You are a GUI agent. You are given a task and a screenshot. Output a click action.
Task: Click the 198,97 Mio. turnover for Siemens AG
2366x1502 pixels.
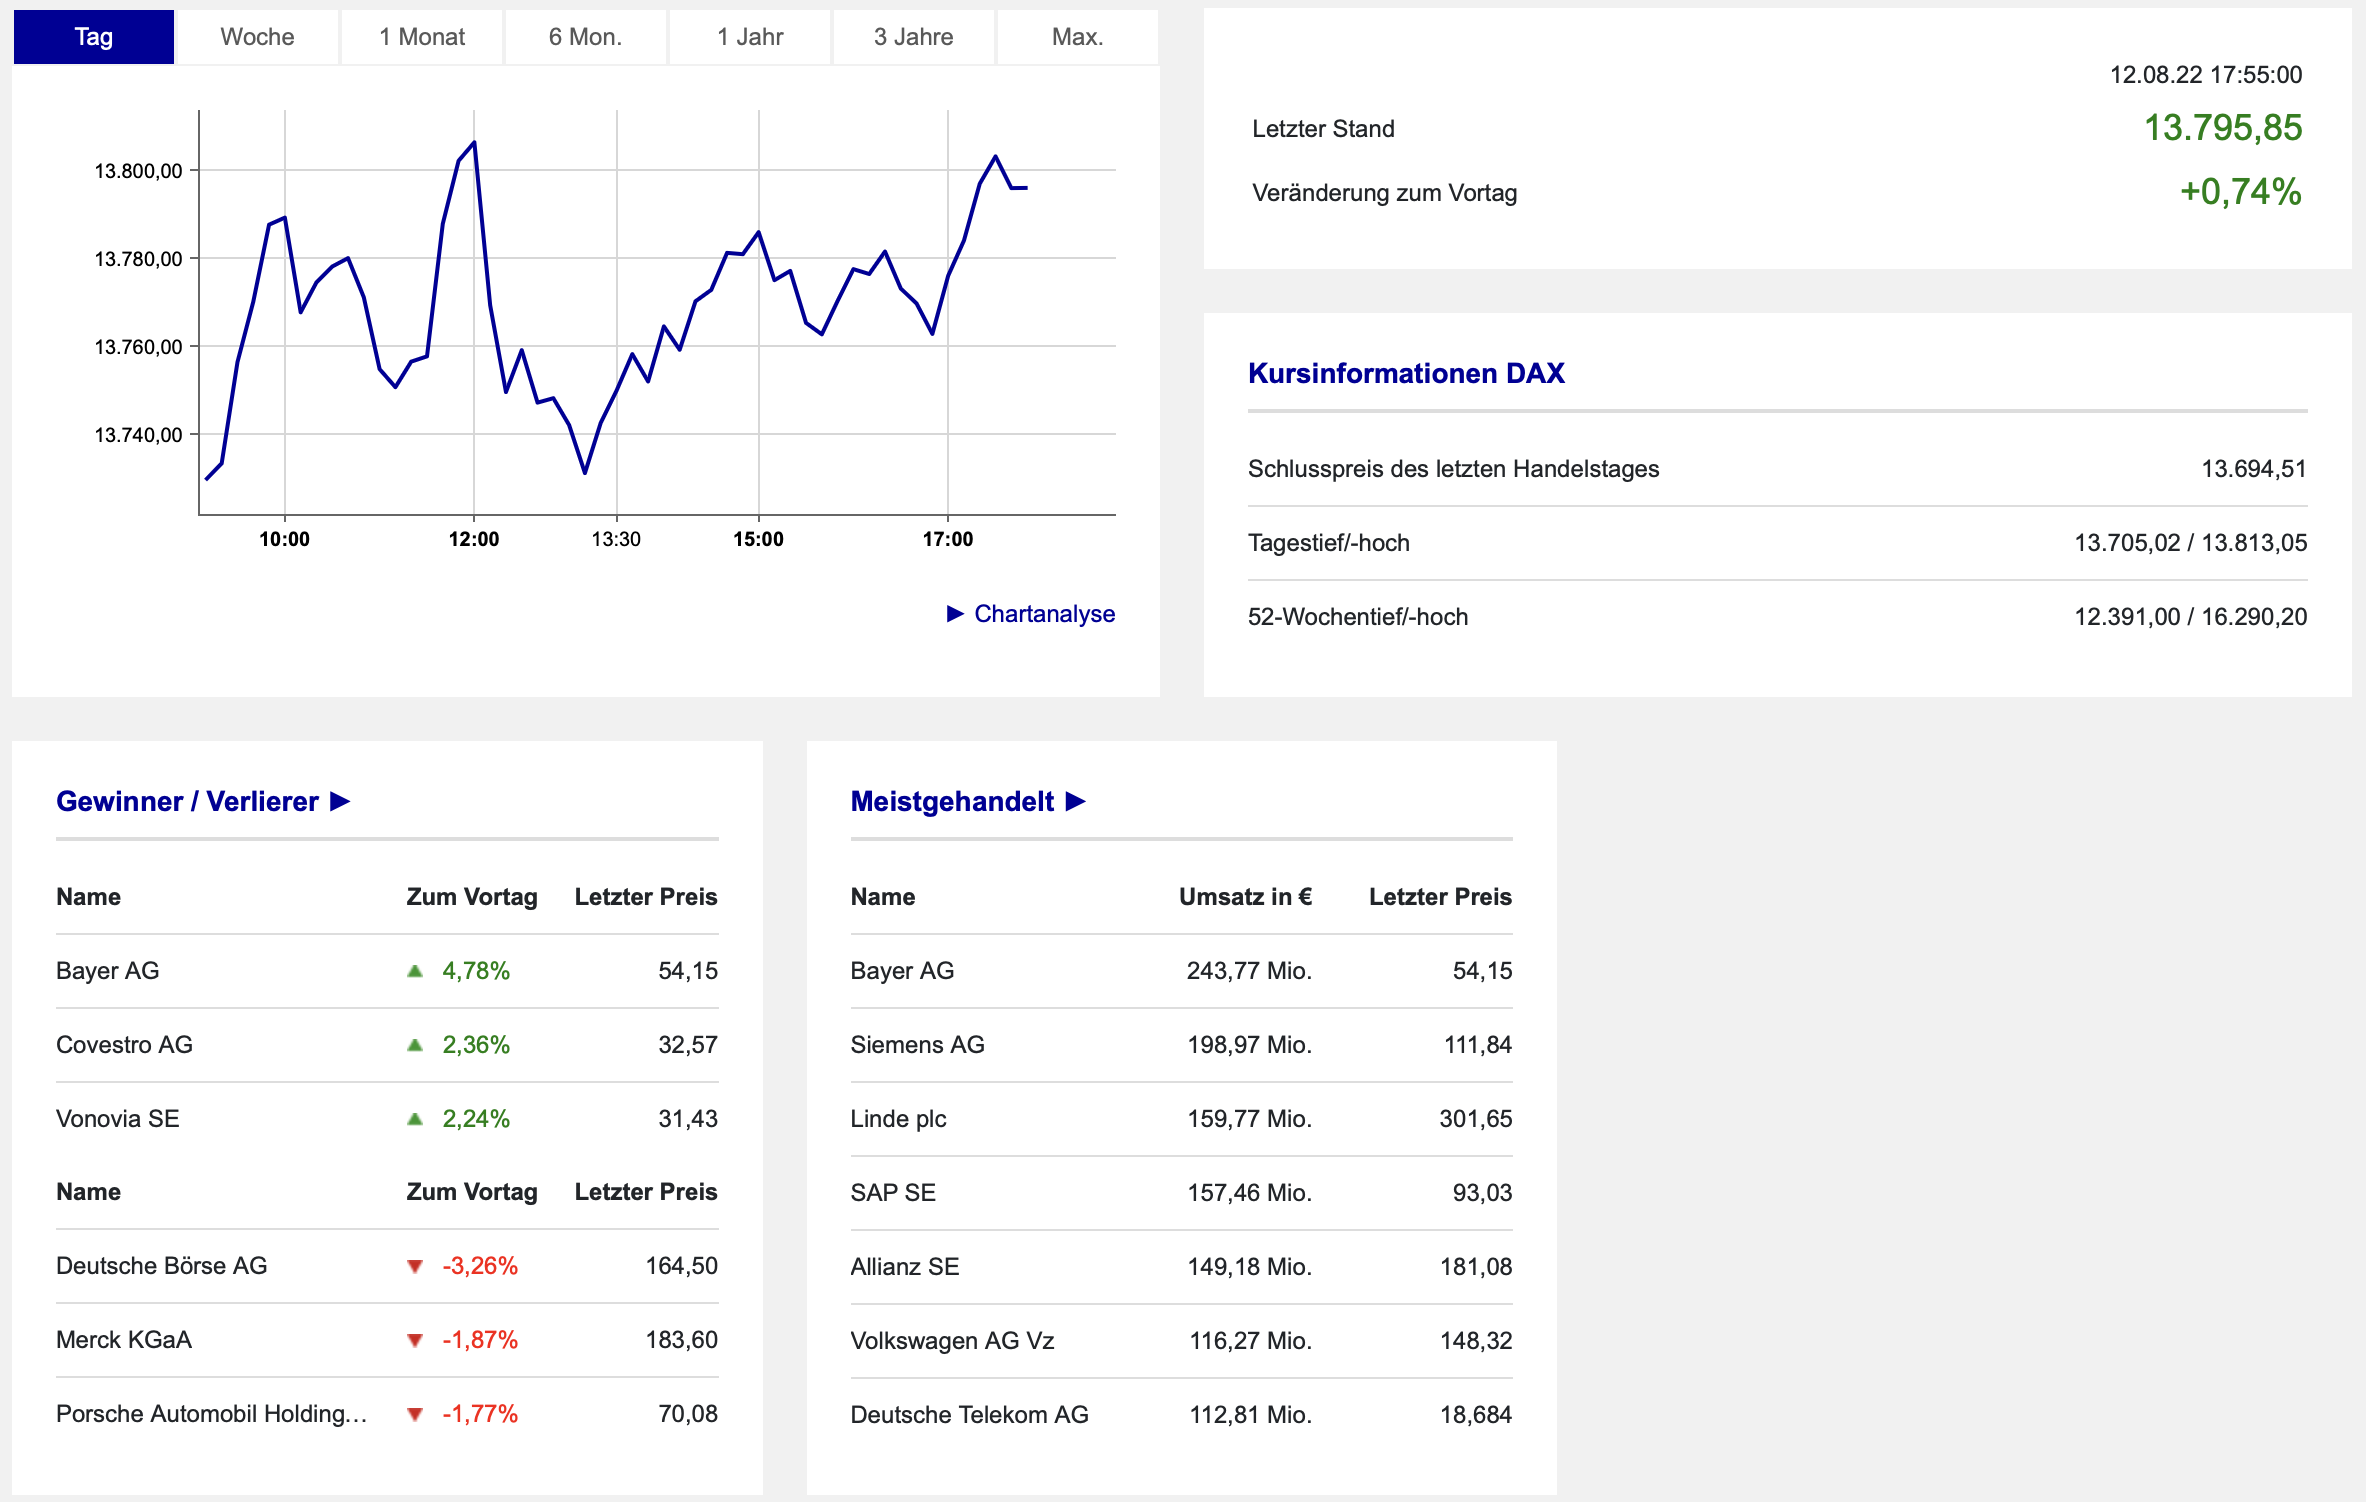pos(1249,1045)
